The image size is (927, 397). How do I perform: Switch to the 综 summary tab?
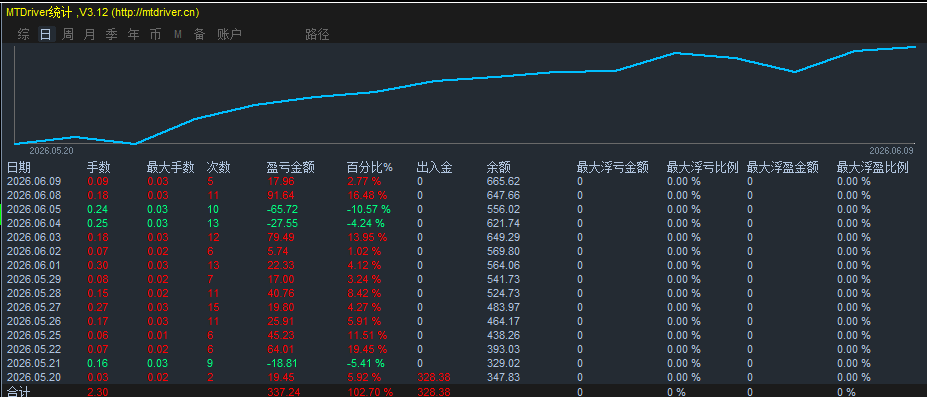(24, 34)
